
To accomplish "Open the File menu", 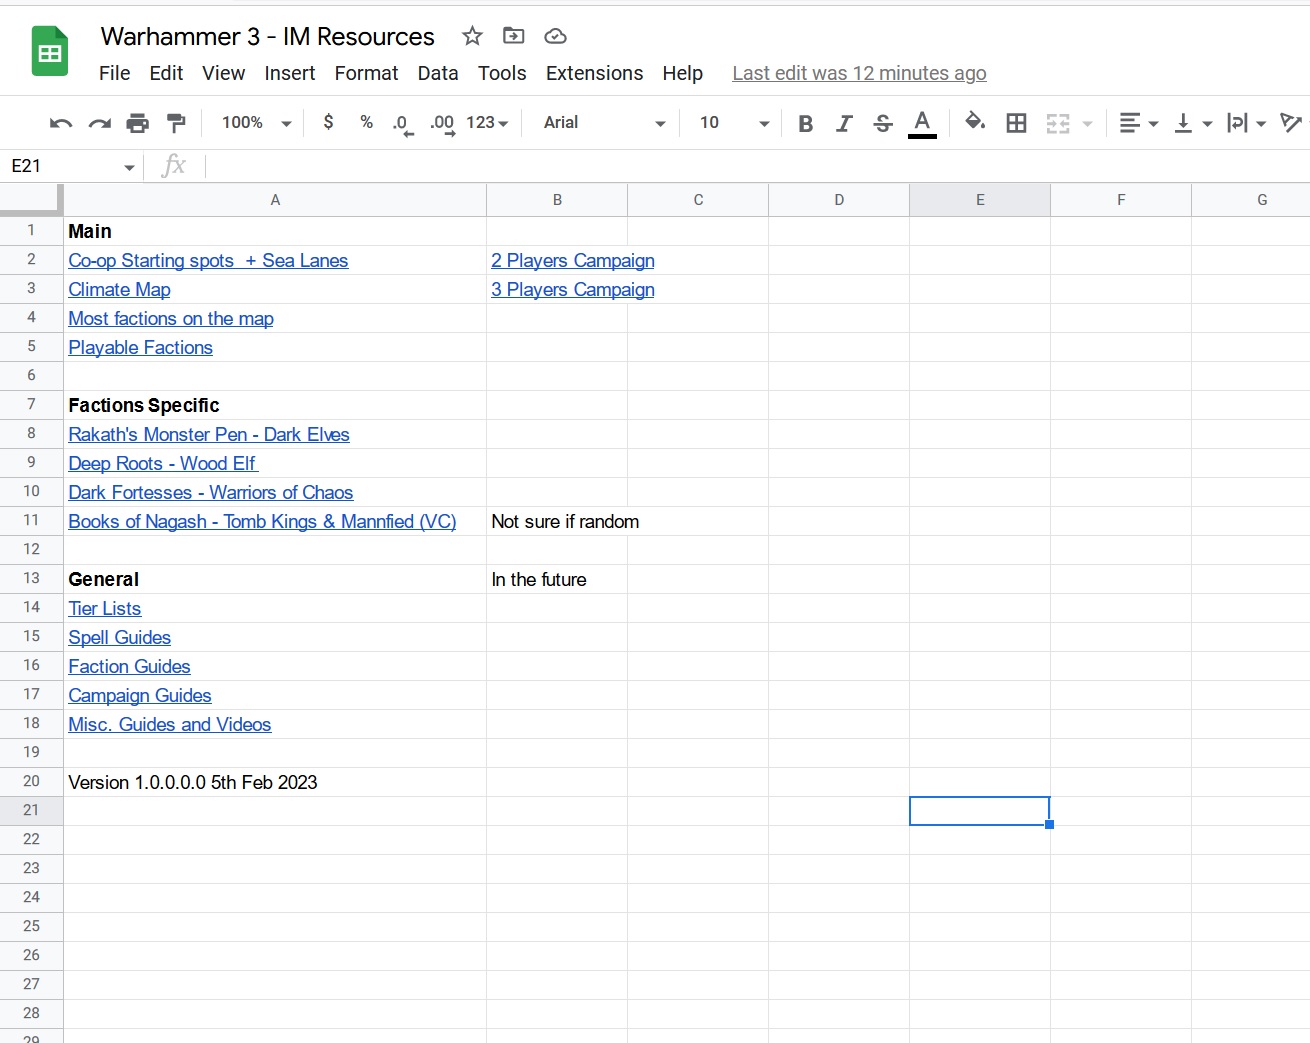I will tap(114, 73).
